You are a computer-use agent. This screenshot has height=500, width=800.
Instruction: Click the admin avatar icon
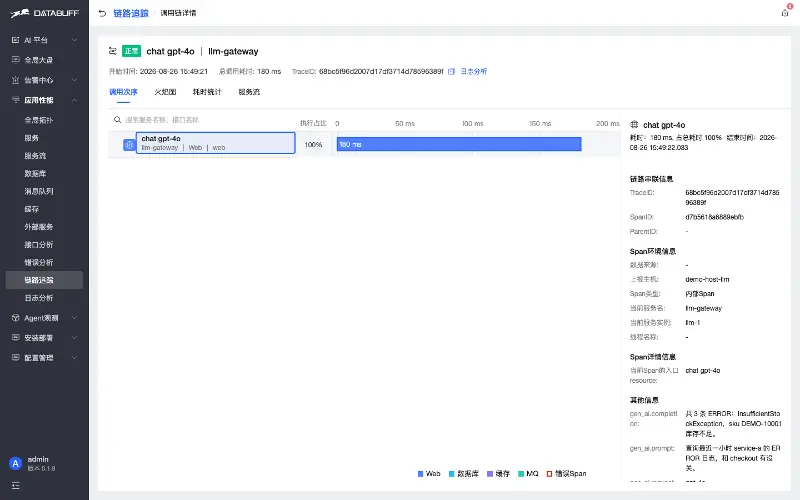(16, 463)
